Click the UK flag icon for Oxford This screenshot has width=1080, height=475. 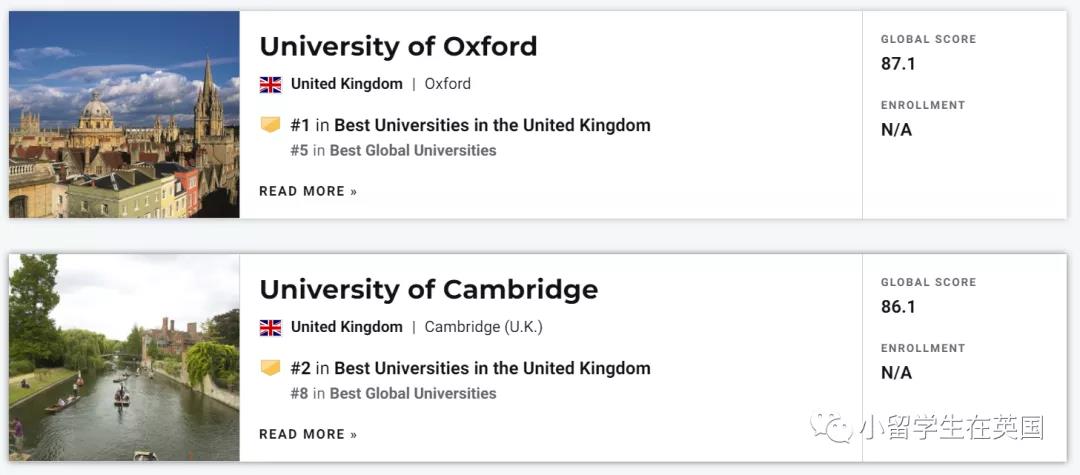(270, 85)
